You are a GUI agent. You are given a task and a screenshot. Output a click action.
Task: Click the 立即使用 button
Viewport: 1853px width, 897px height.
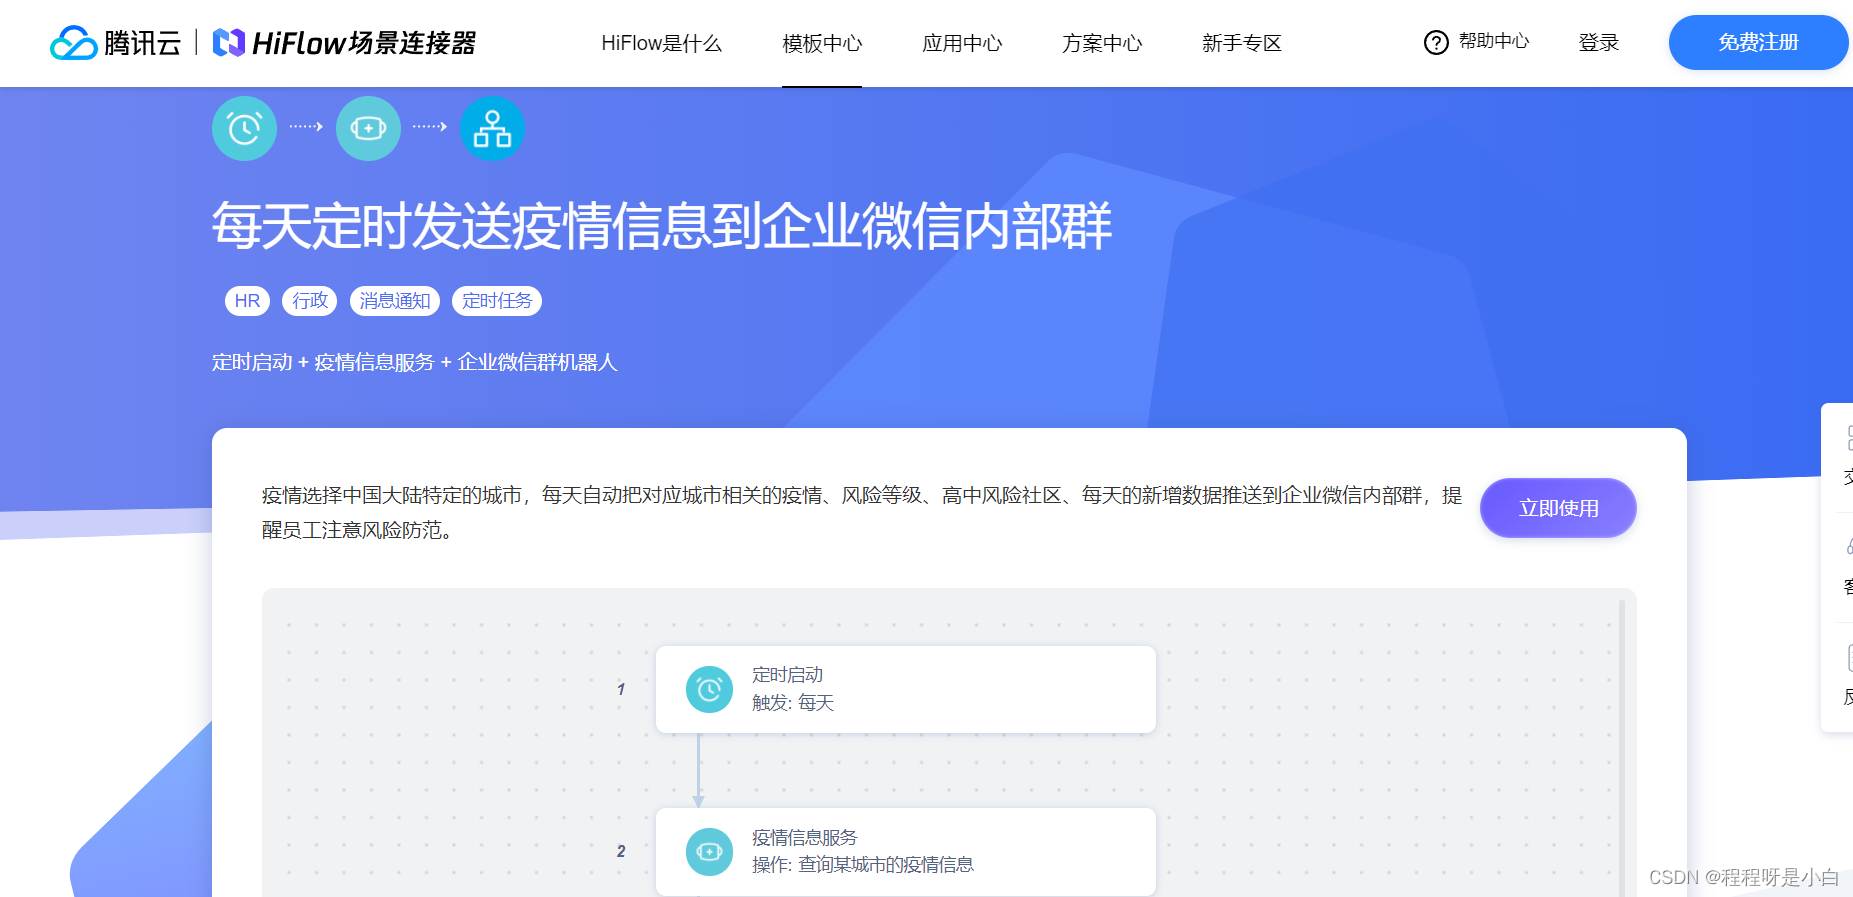[1558, 508]
